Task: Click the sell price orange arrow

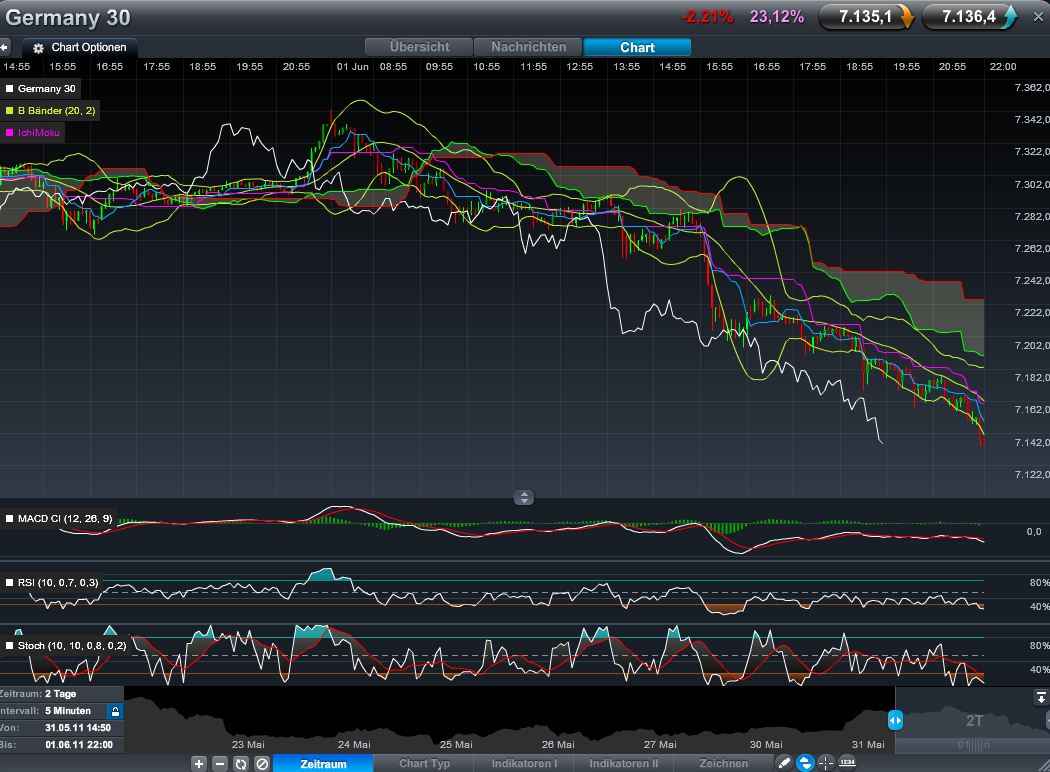Action: click(906, 17)
